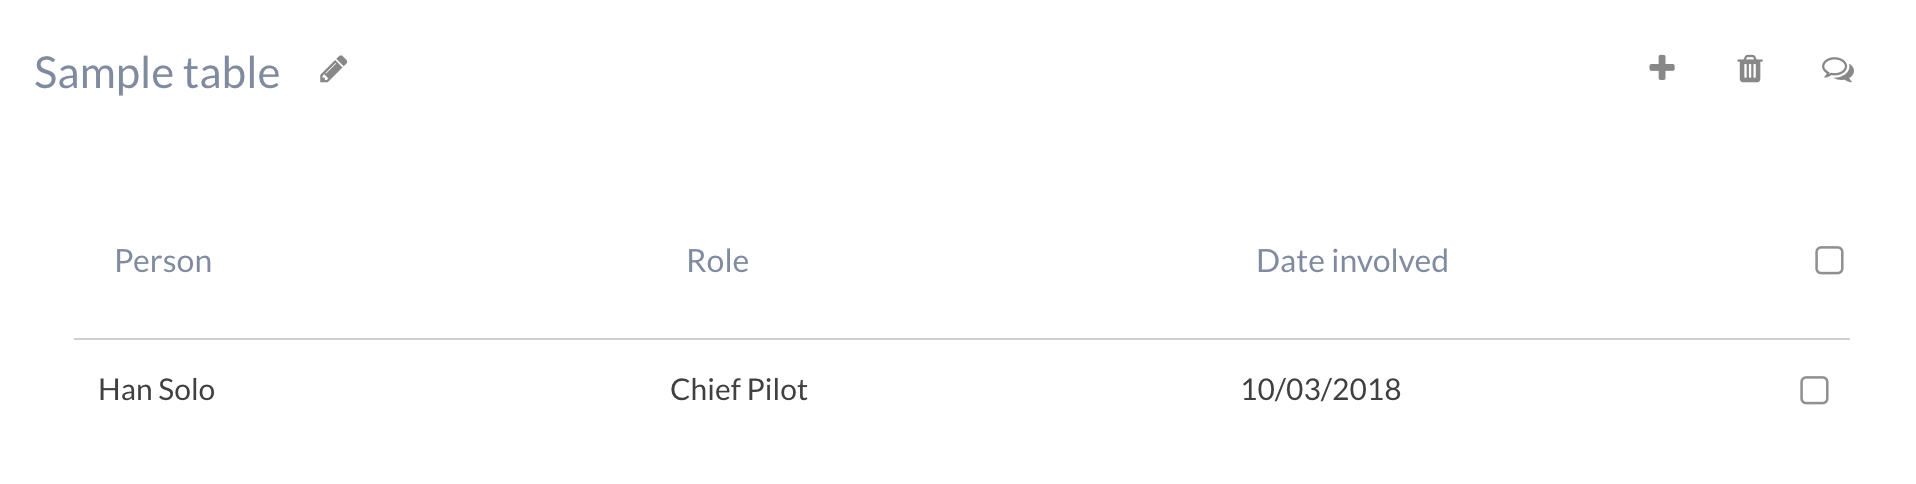Click the Person column header
The width and height of the screenshot is (1916, 484).
163,261
